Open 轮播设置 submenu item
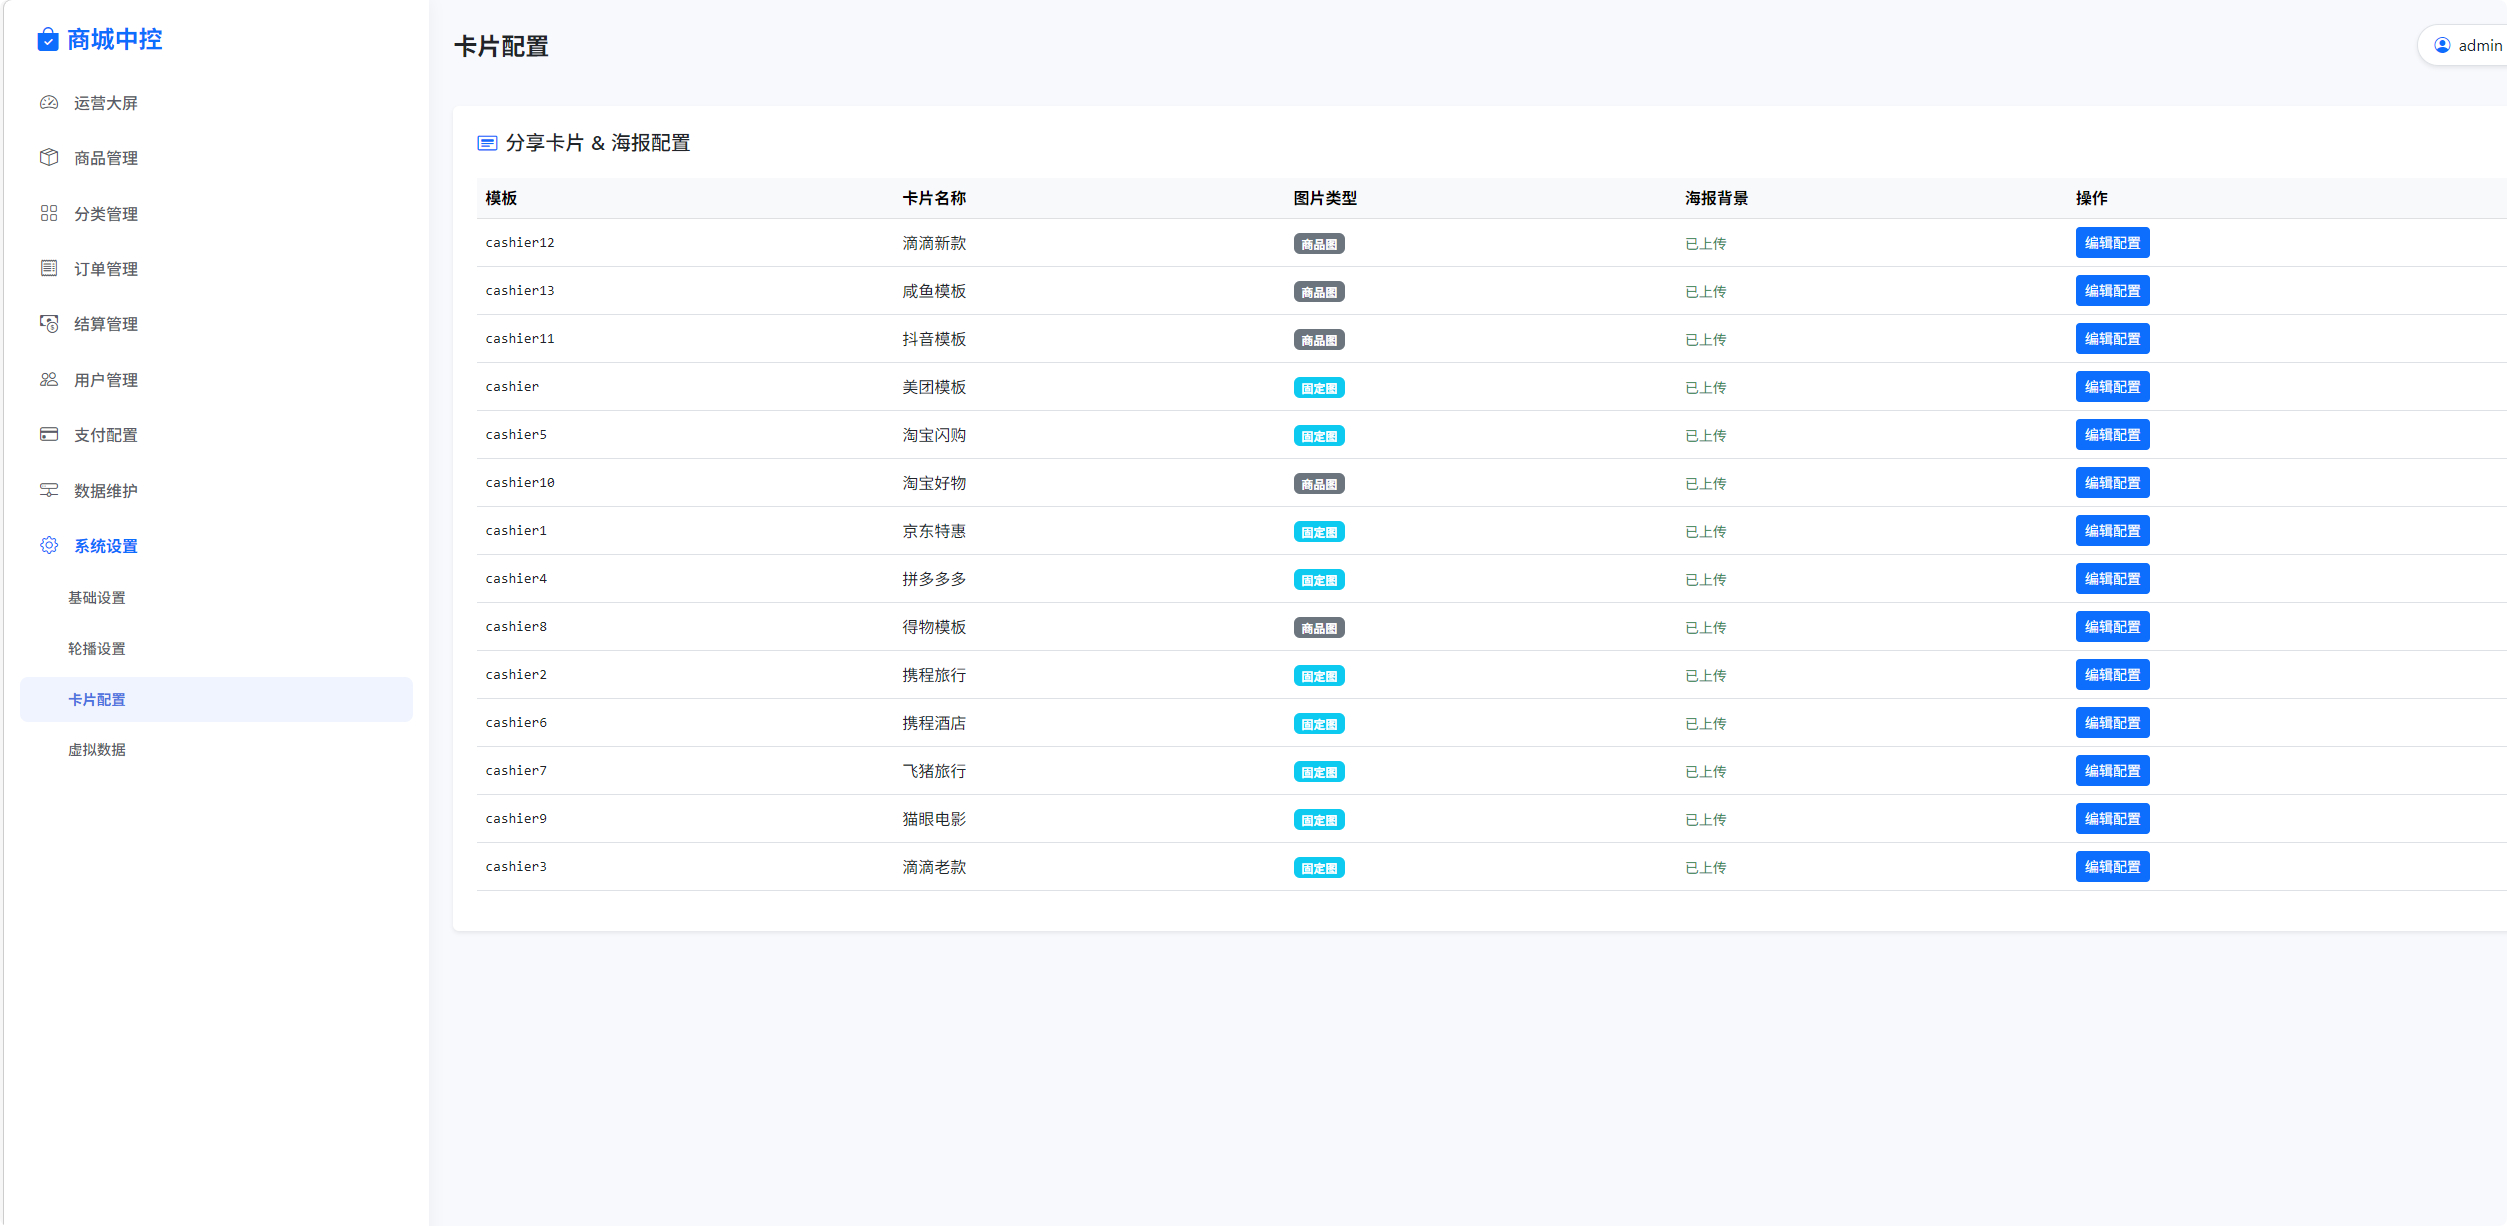This screenshot has height=1226, width=2507. coord(97,649)
